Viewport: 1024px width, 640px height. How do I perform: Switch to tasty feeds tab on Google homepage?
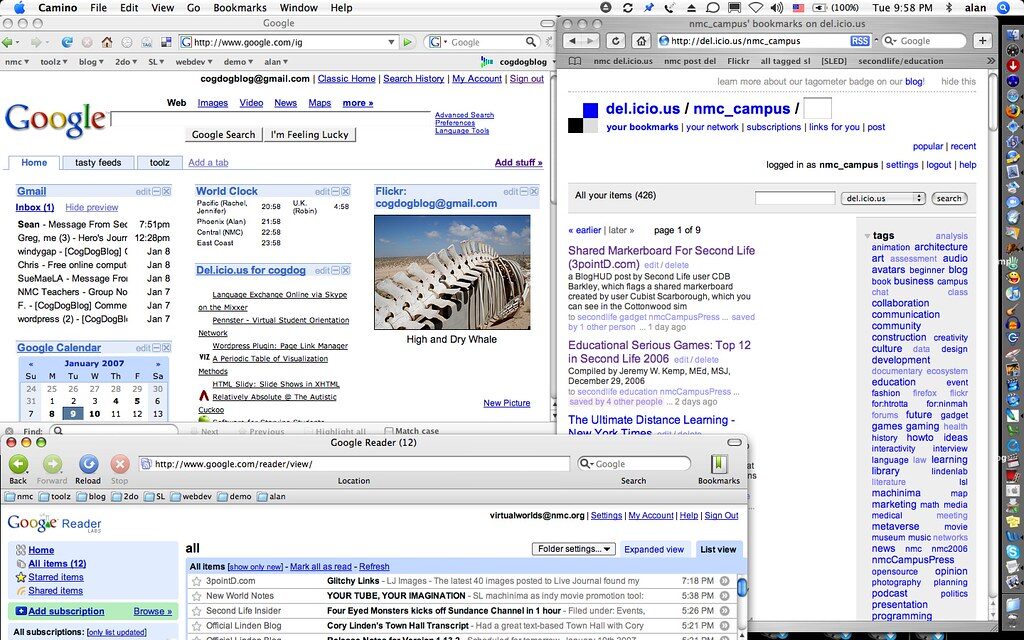(98, 163)
